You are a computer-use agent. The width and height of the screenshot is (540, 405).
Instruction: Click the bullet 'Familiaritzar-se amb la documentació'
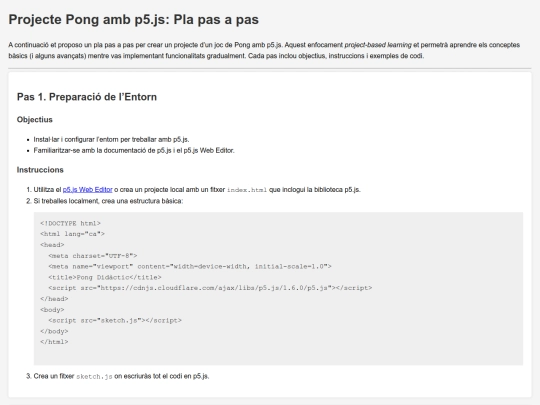(134, 150)
